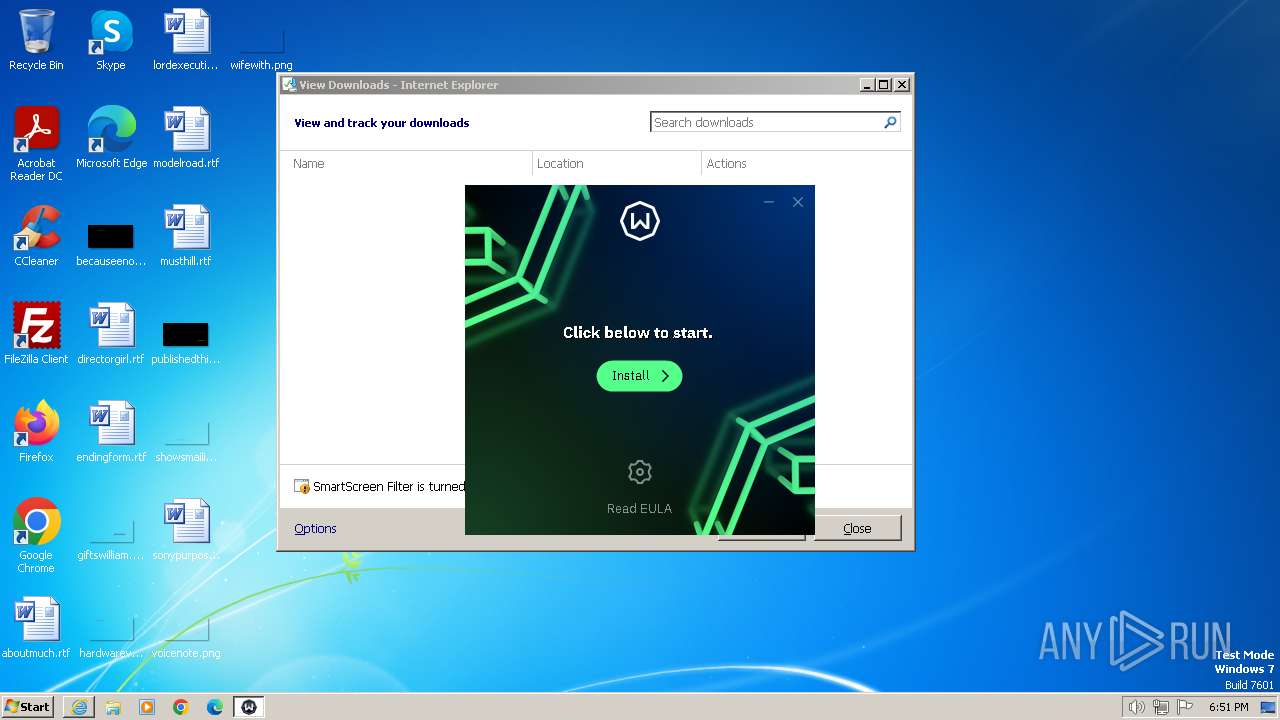Image resolution: width=1280 pixels, height=720 pixels.
Task: Click the search magnifier icon in View Downloads
Action: click(x=890, y=122)
